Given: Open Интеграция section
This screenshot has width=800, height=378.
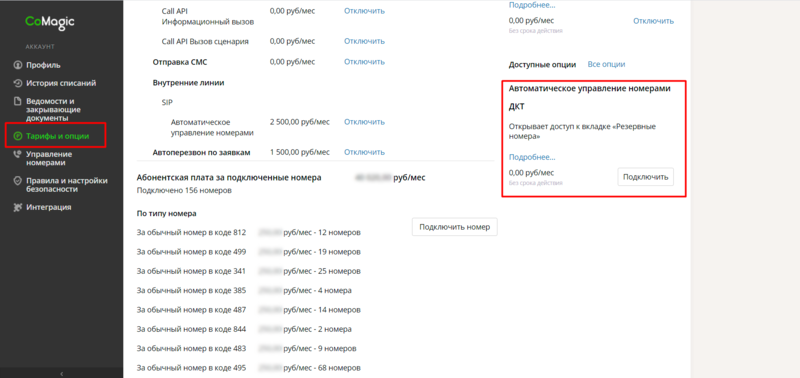Looking at the screenshot, I should 48,207.
